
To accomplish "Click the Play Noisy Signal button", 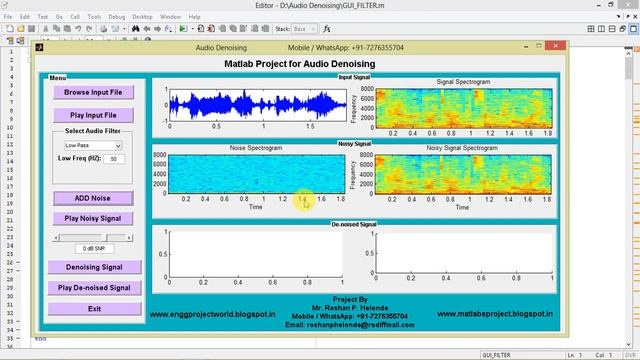I will click(x=93, y=218).
